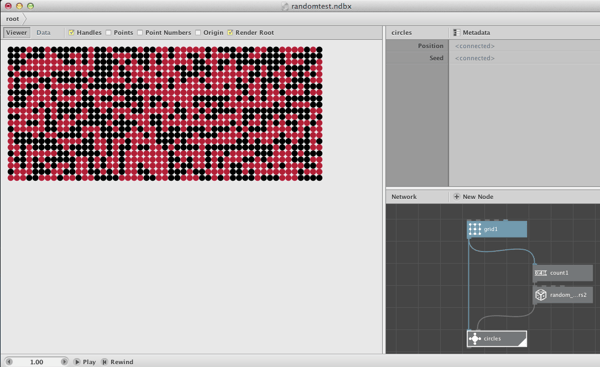The height and width of the screenshot is (367, 600).
Task: Switch to the Data tab
Action: 43,33
